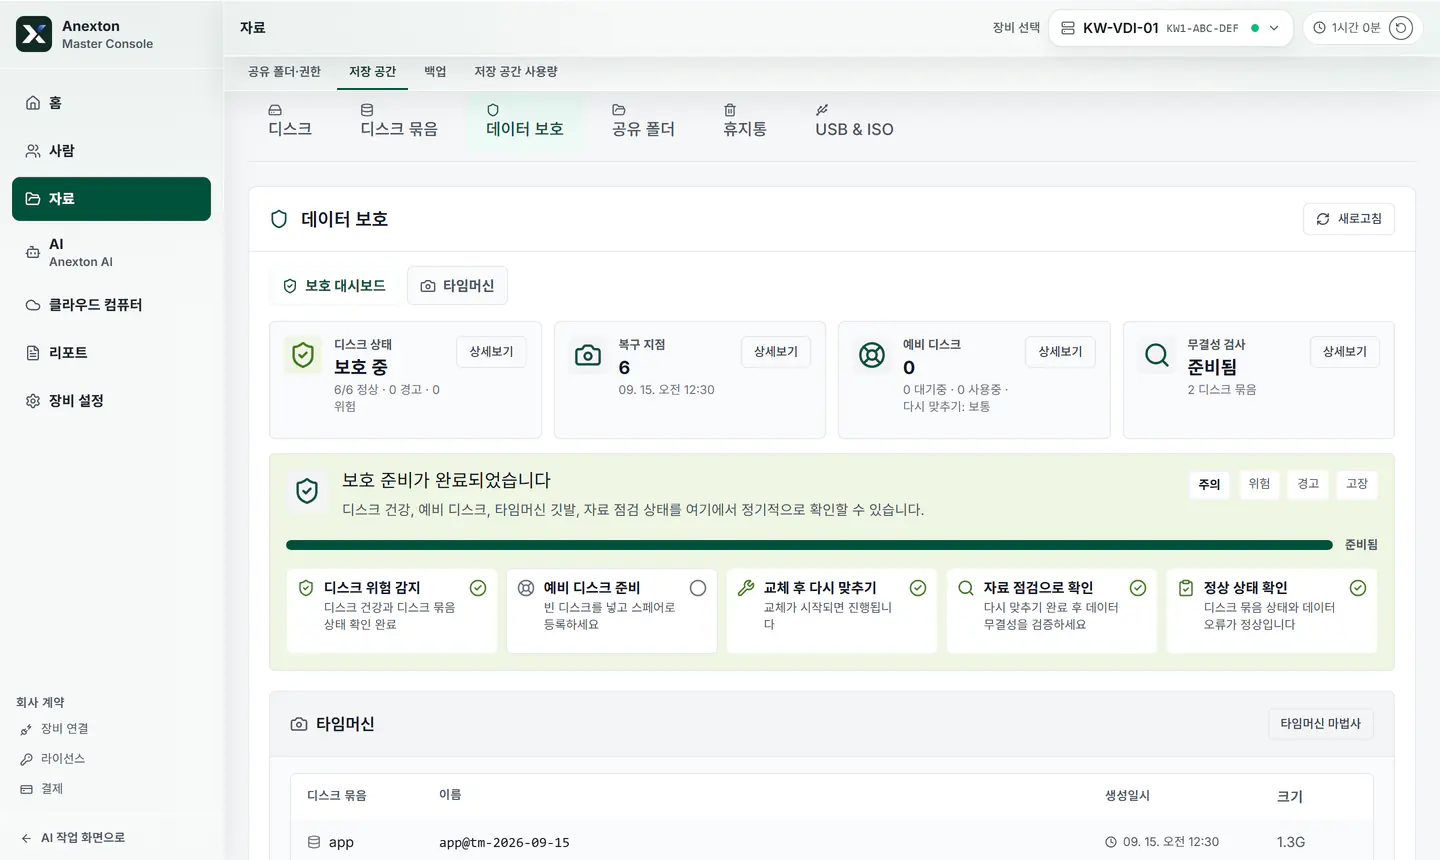Click the database icon in the app row
This screenshot has width=1440, height=860.
(x=314, y=842)
